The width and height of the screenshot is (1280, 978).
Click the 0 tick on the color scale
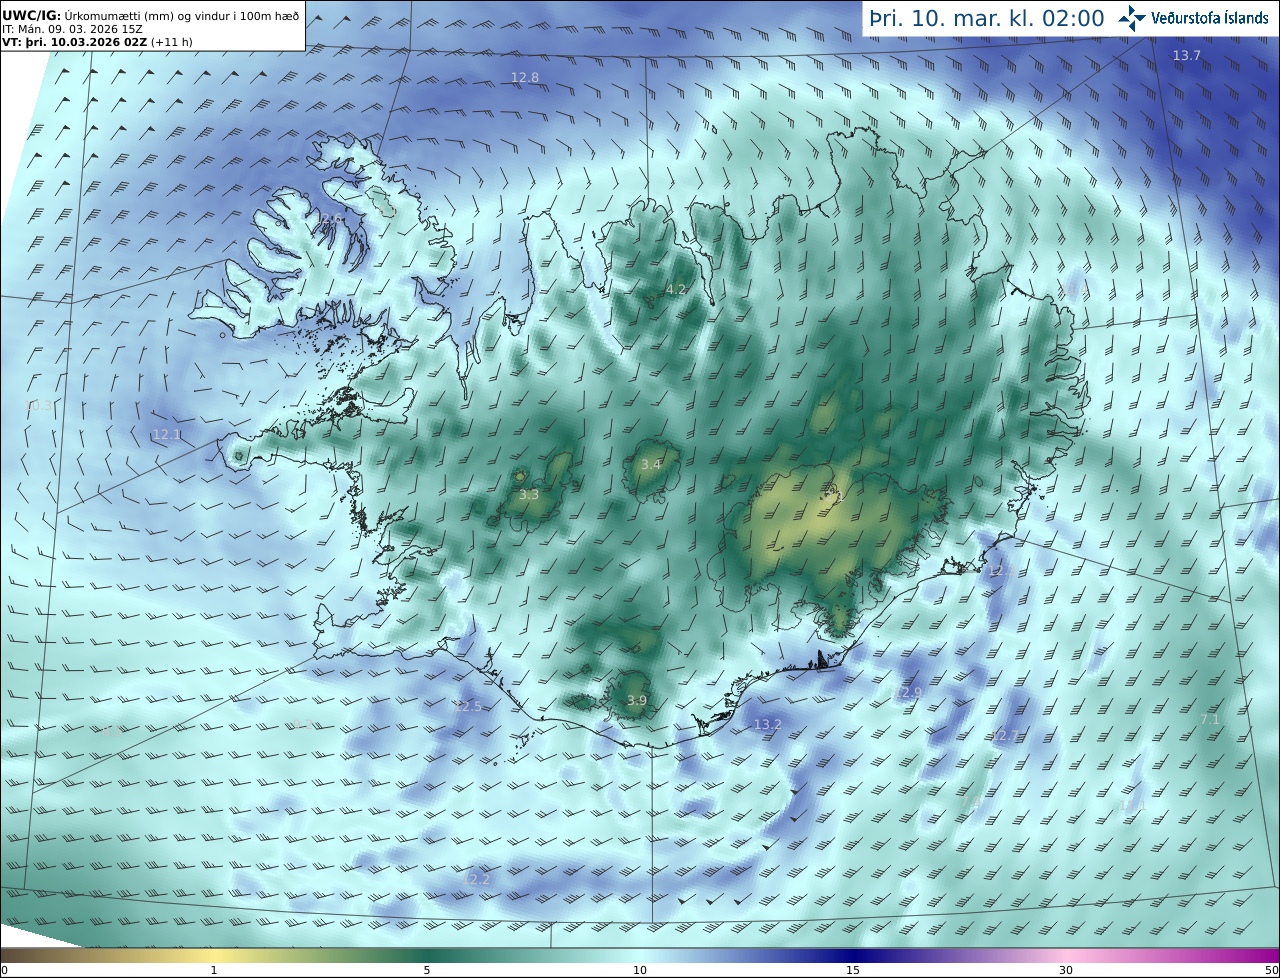point(4,970)
